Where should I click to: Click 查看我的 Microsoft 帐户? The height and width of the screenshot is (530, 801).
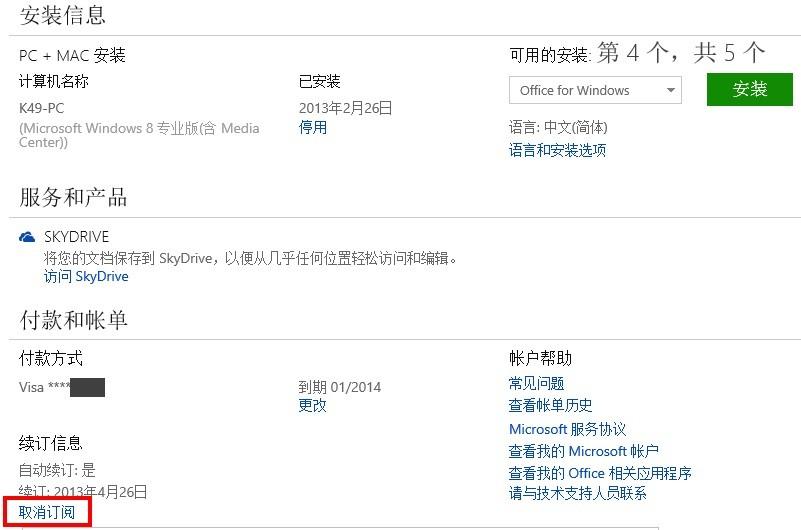pyautogui.click(x=583, y=451)
